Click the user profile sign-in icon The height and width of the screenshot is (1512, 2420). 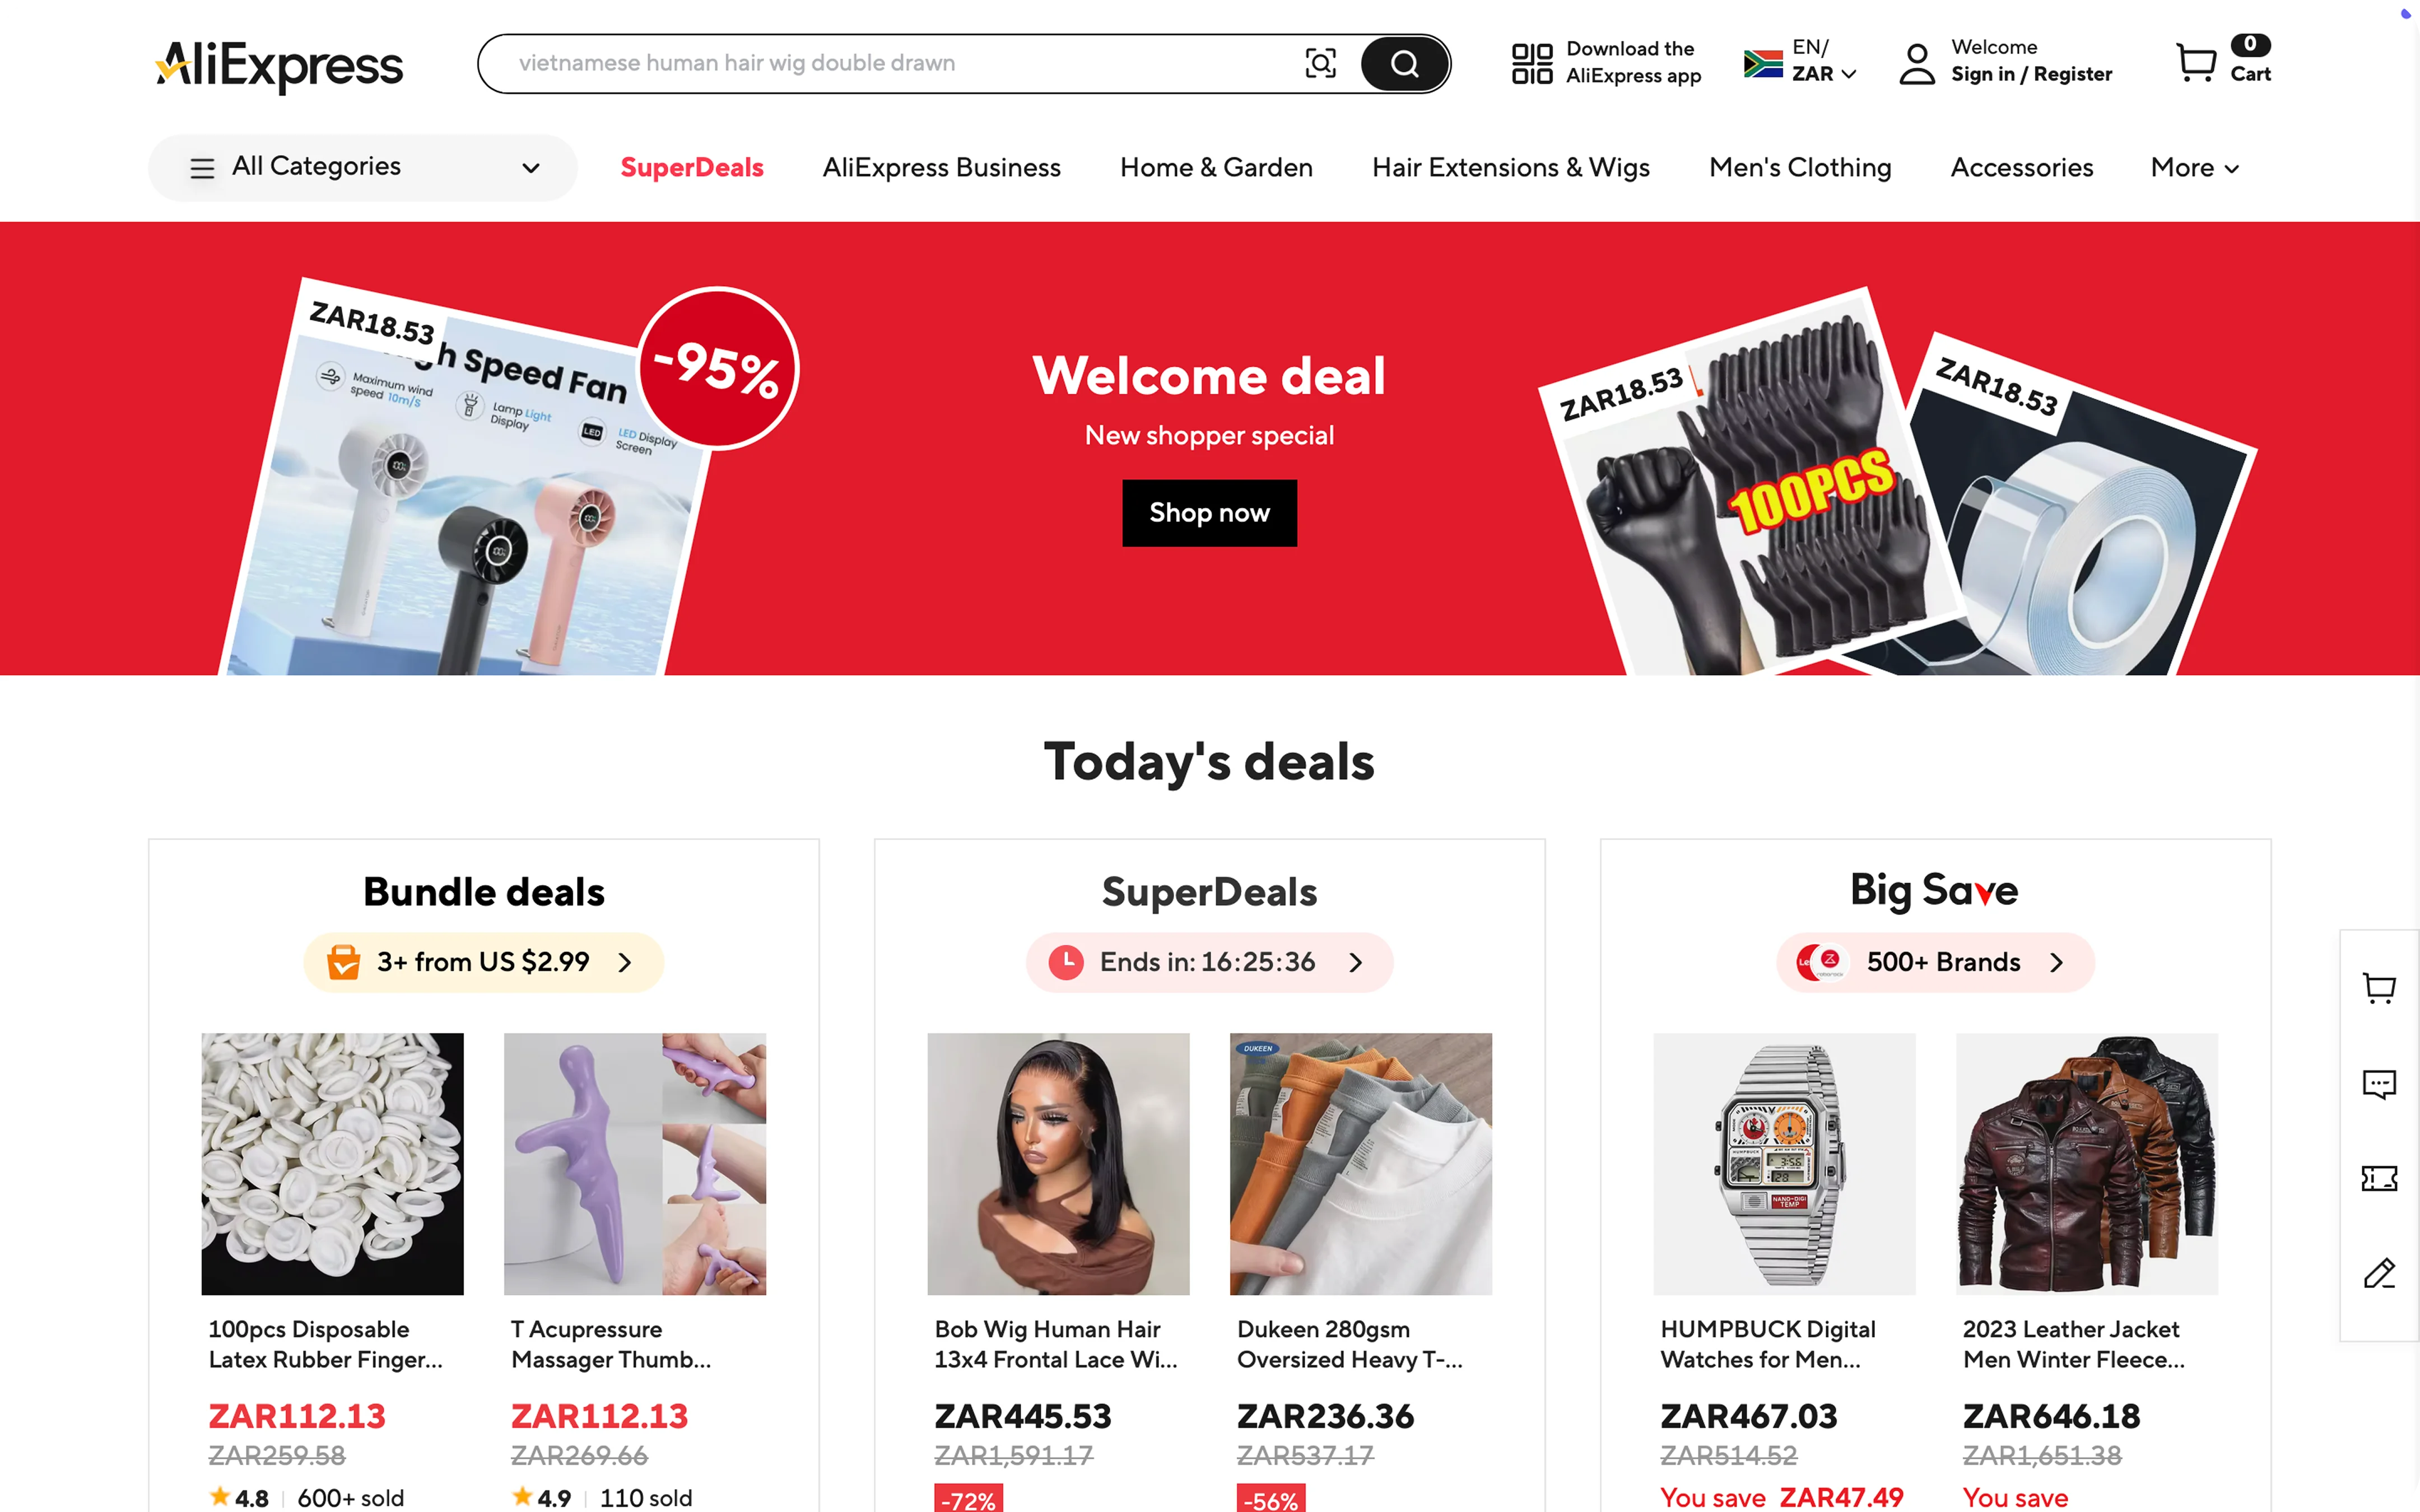click(x=1916, y=63)
